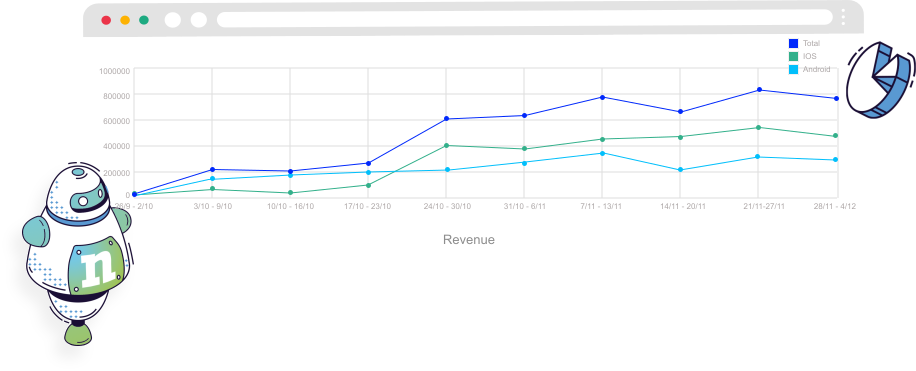Select IOS data point for 24/10 - 30/10

point(446,145)
